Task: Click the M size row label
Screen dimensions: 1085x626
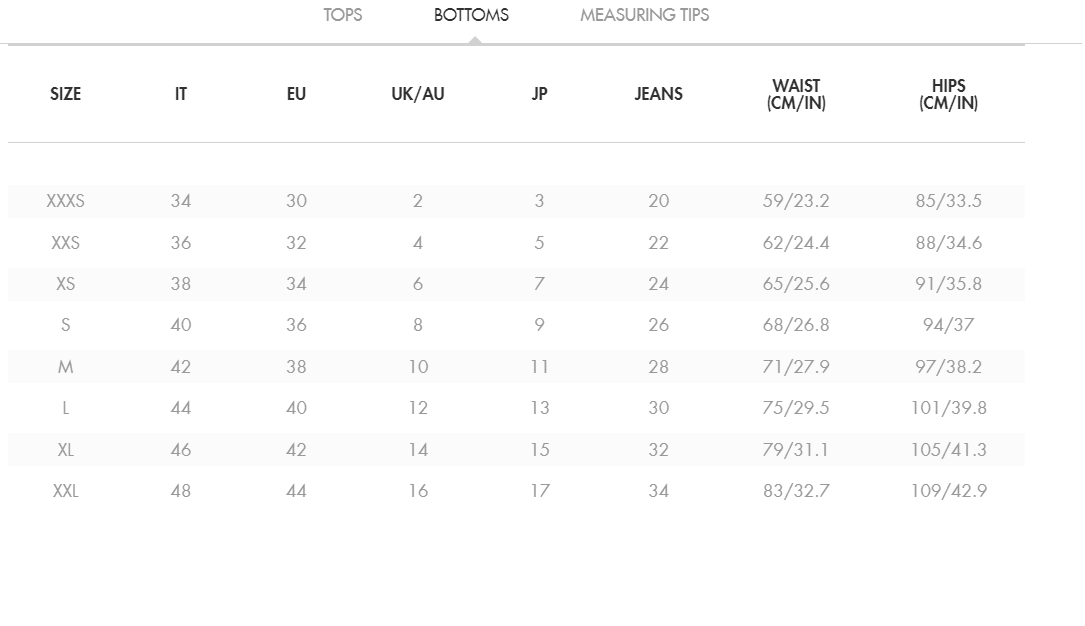Action: 66,367
